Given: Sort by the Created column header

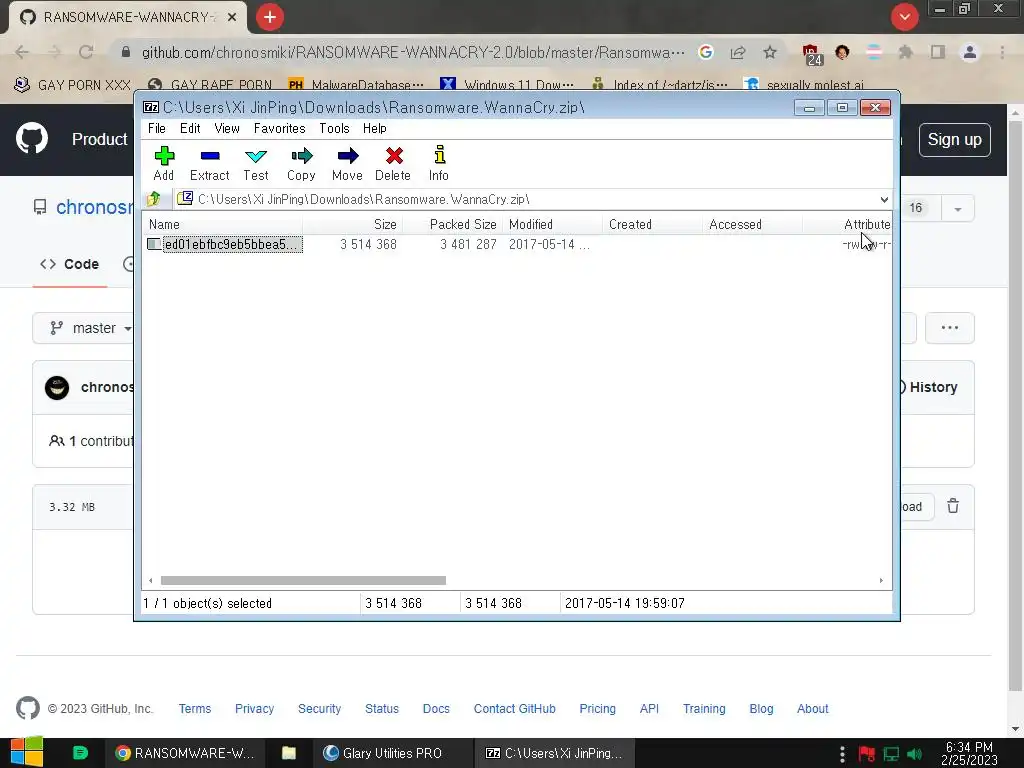Looking at the screenshot, I should (653, 224).
